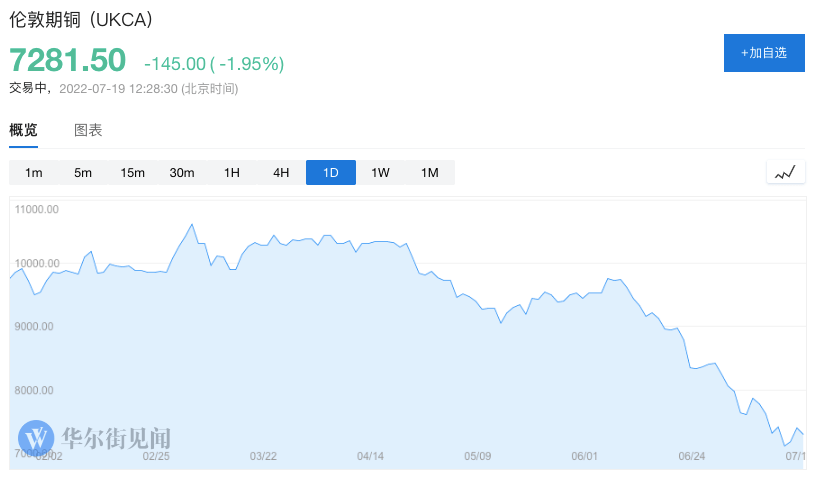The image size is (819, 479).
Task: Choose the 30m interval
Action: (x=182, y=173)
